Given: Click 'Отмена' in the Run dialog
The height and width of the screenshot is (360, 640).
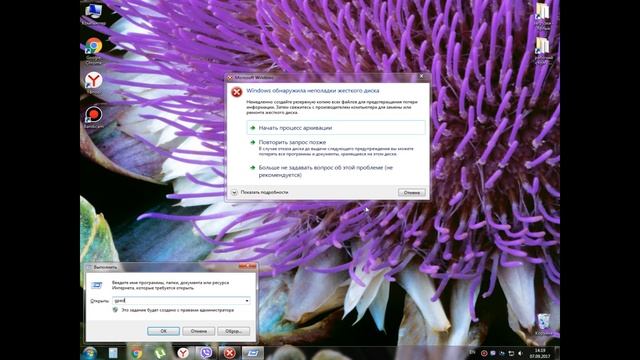Looking at the screenshot, I should pos(198,331).
